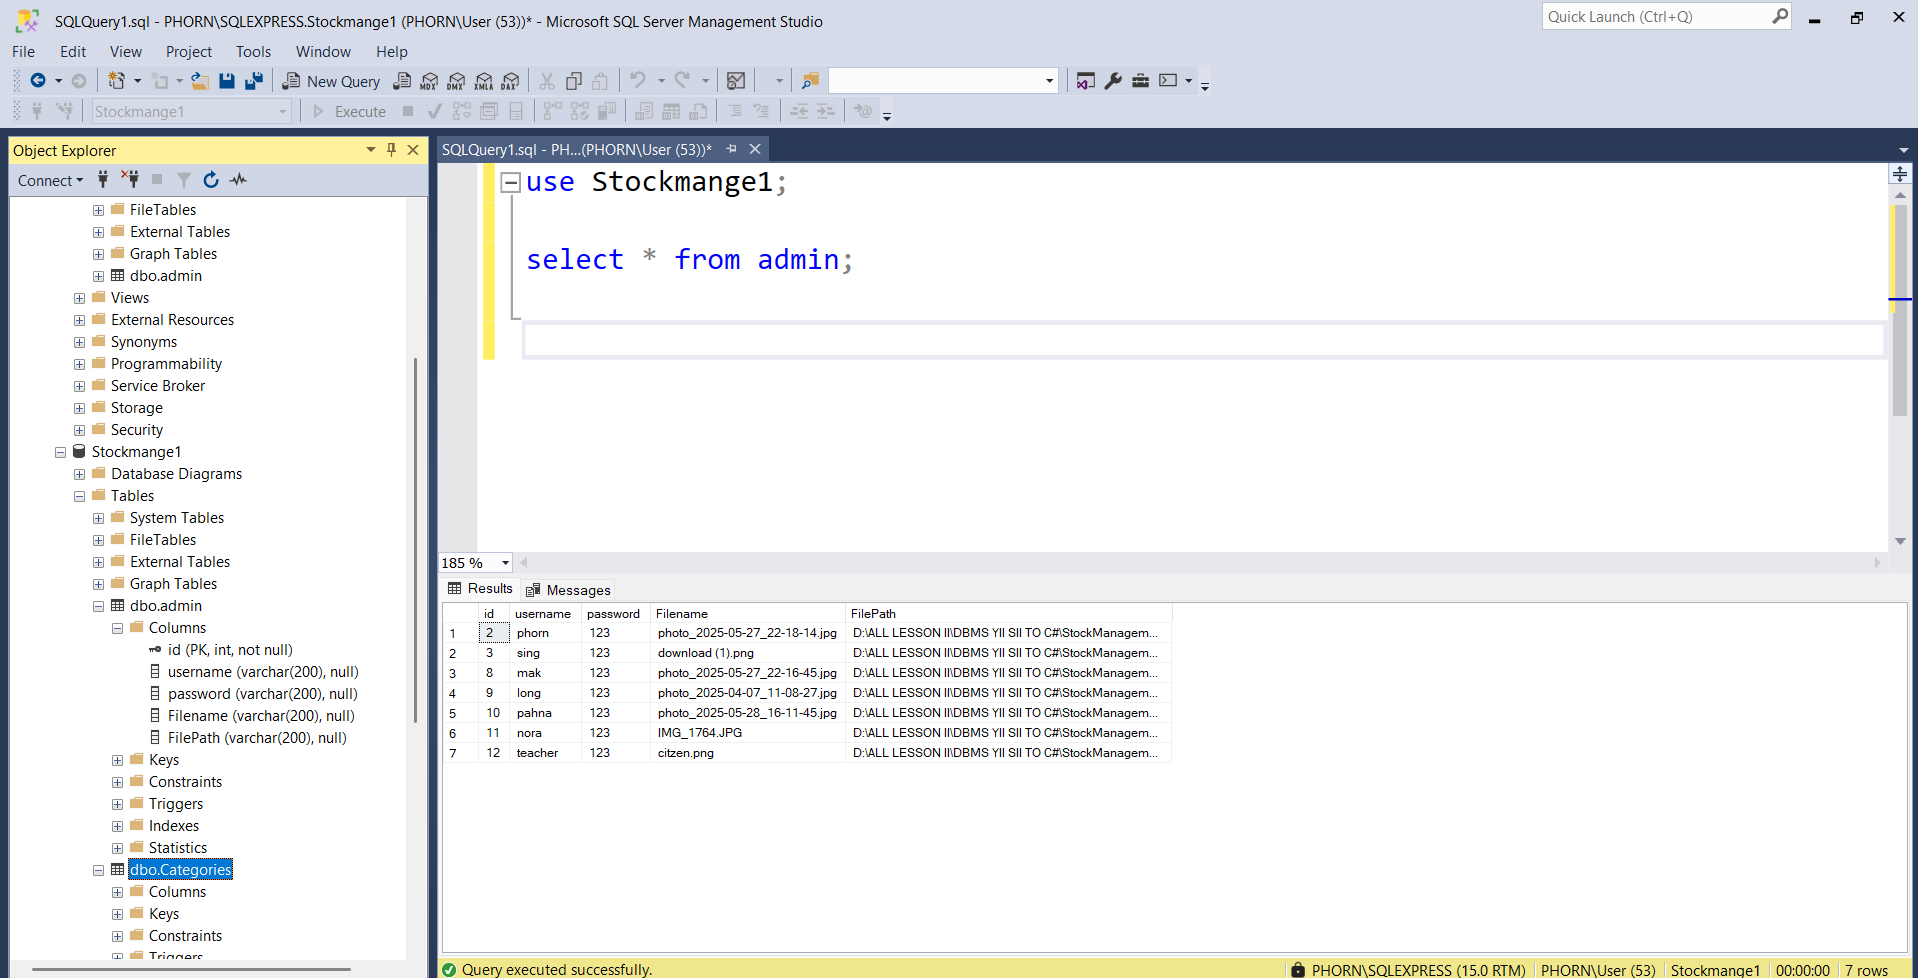Click the editor vertical scrollbar down arrow
The width and height of the screenshot is (1918, 978).
pyautogui.click(x=1900, y=541)
